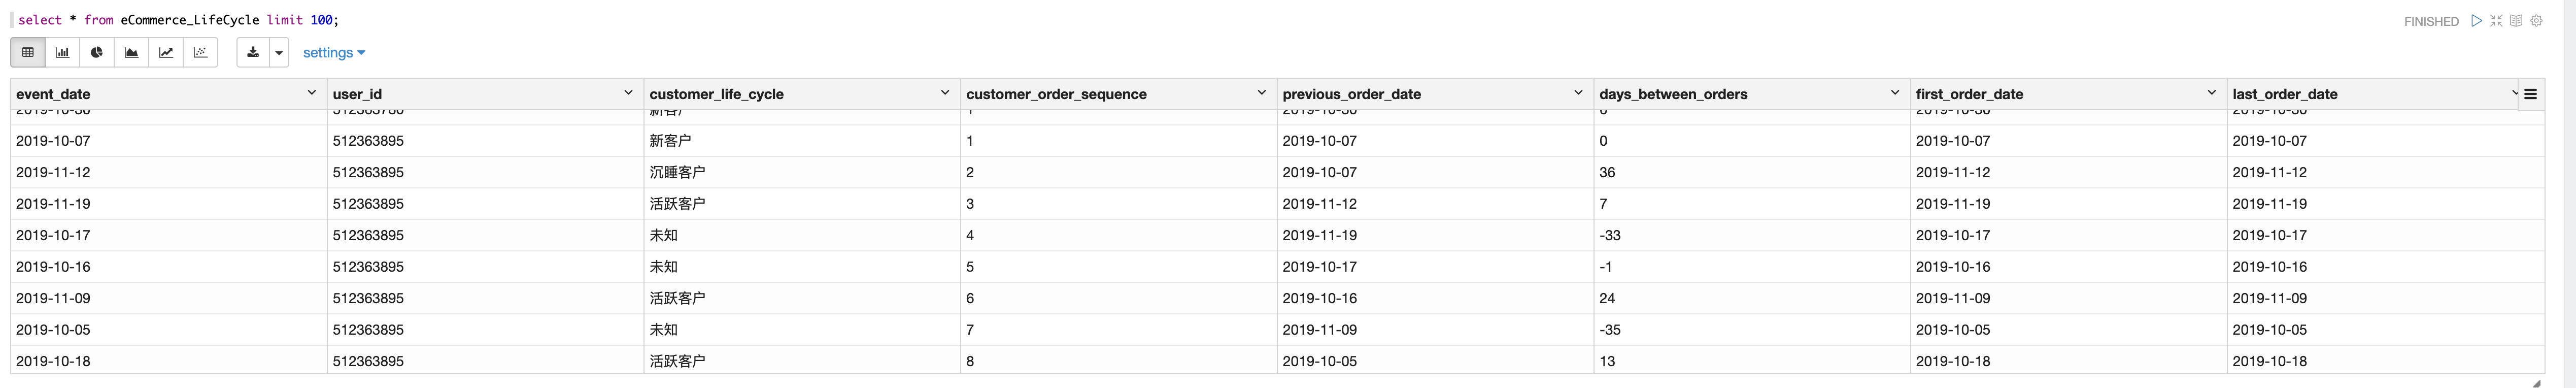Show results as pie chart
Image resolution: width=2576 pixels, height=388 pixels.
click(x=97, y=53)
